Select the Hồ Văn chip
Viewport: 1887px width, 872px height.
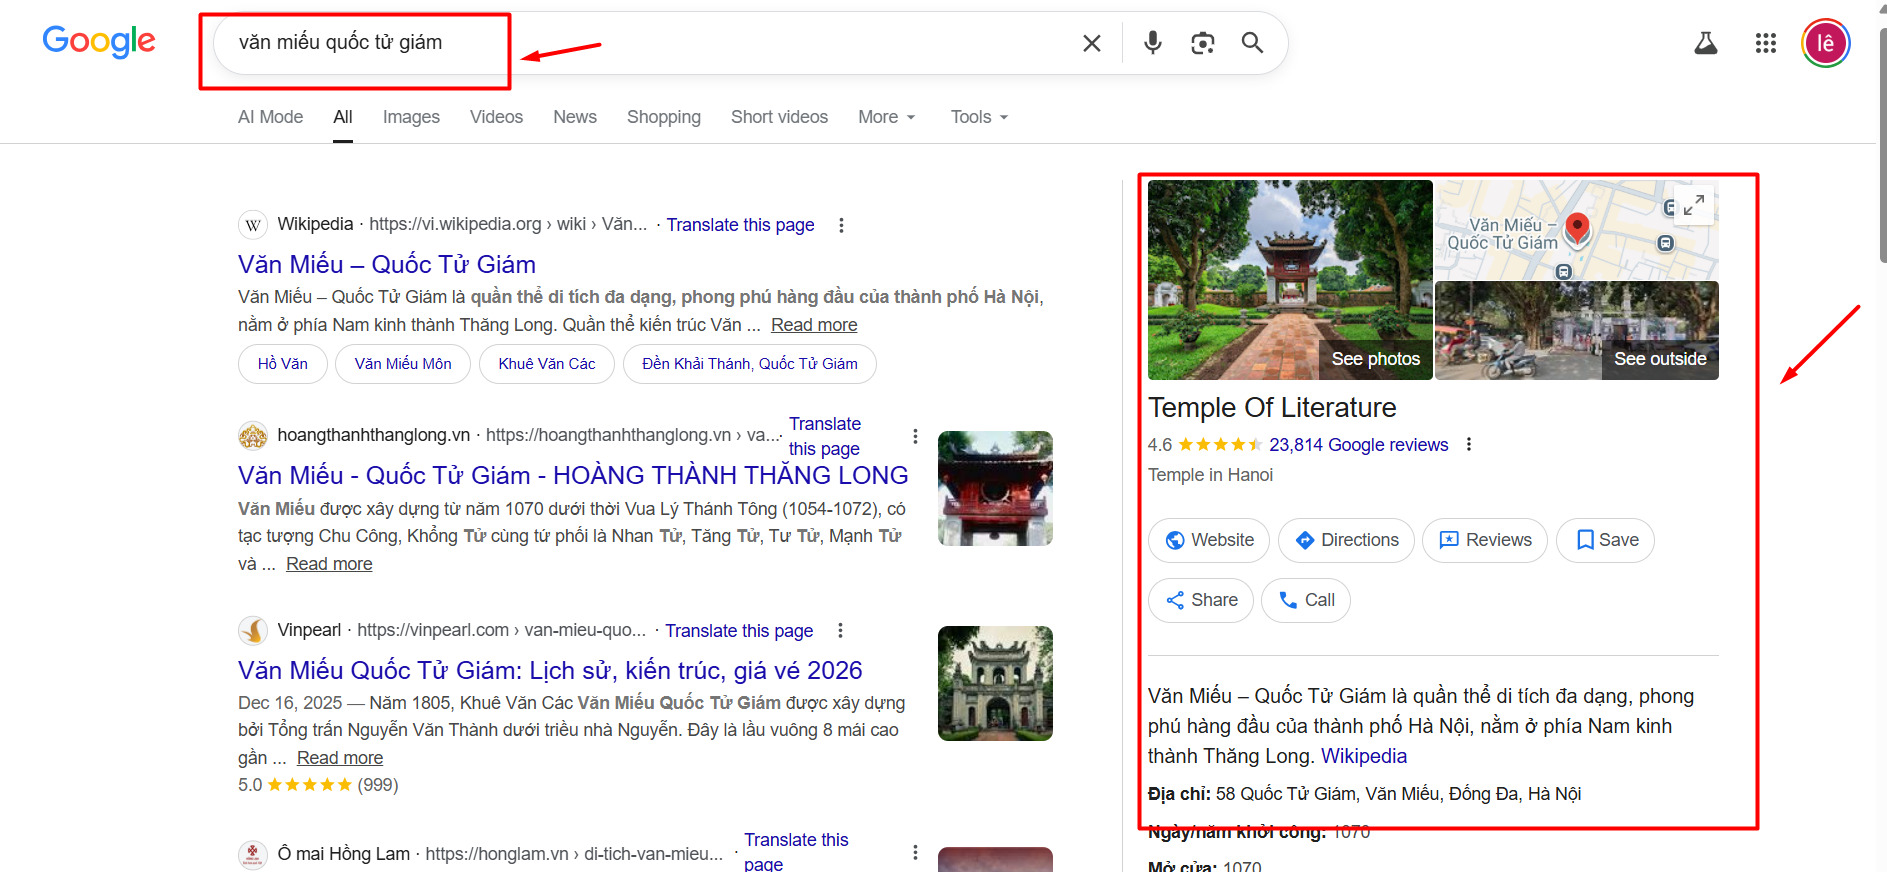pyautogui.click(x=283, y=364)
